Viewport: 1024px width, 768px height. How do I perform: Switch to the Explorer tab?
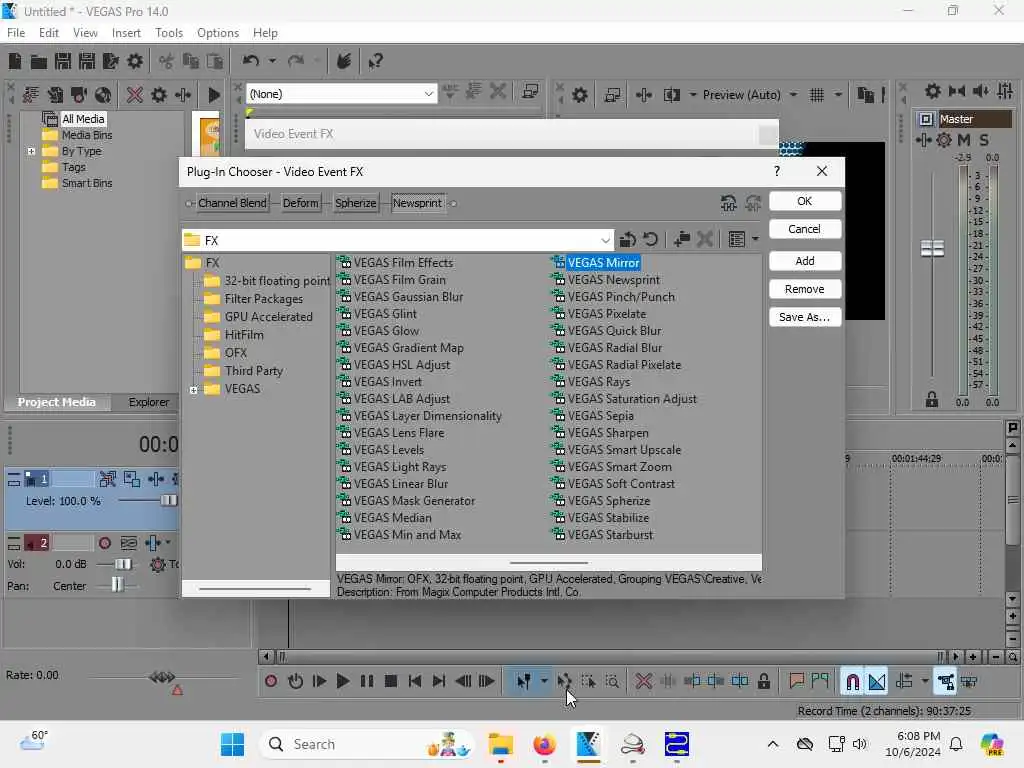click(148, 402)
